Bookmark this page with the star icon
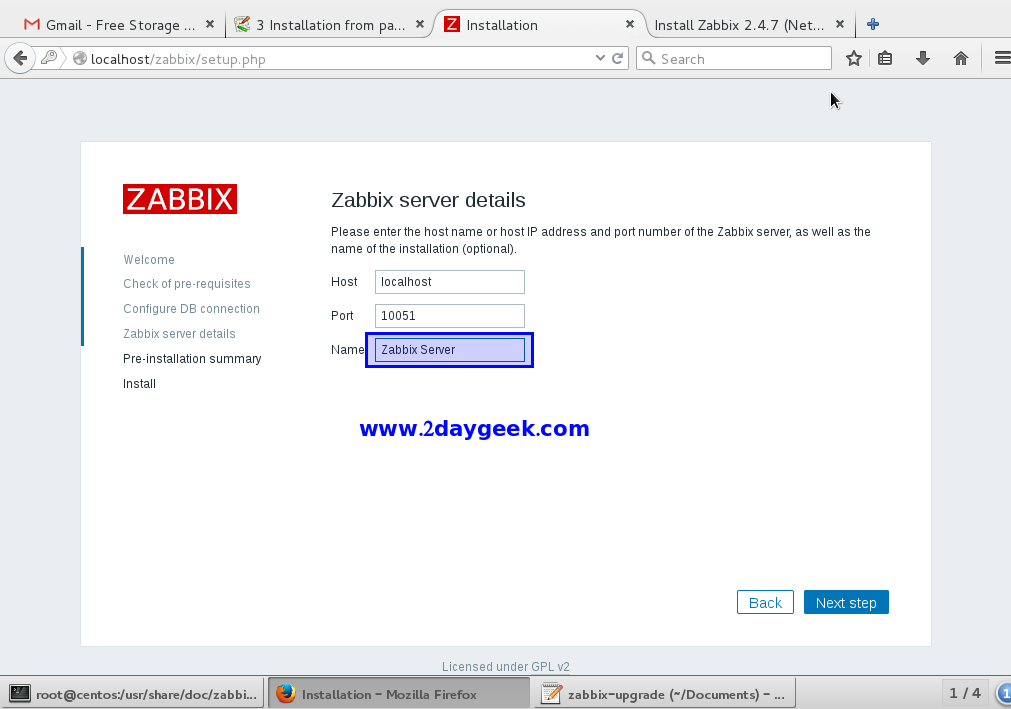The image size is (1011, 709). click(854, 59)
